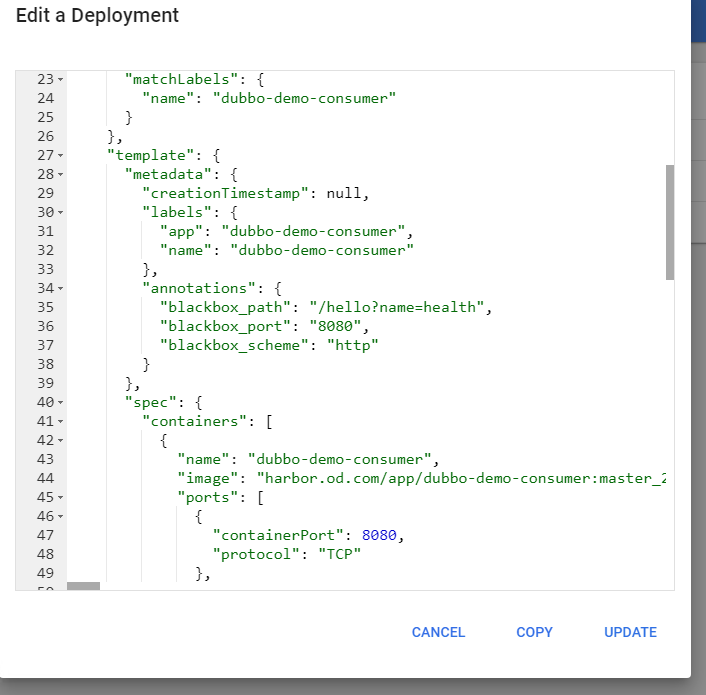This screenshot has height=695, width=706.
Task: Fold the containers array at line 41
Action: click(x=60, y=422)
